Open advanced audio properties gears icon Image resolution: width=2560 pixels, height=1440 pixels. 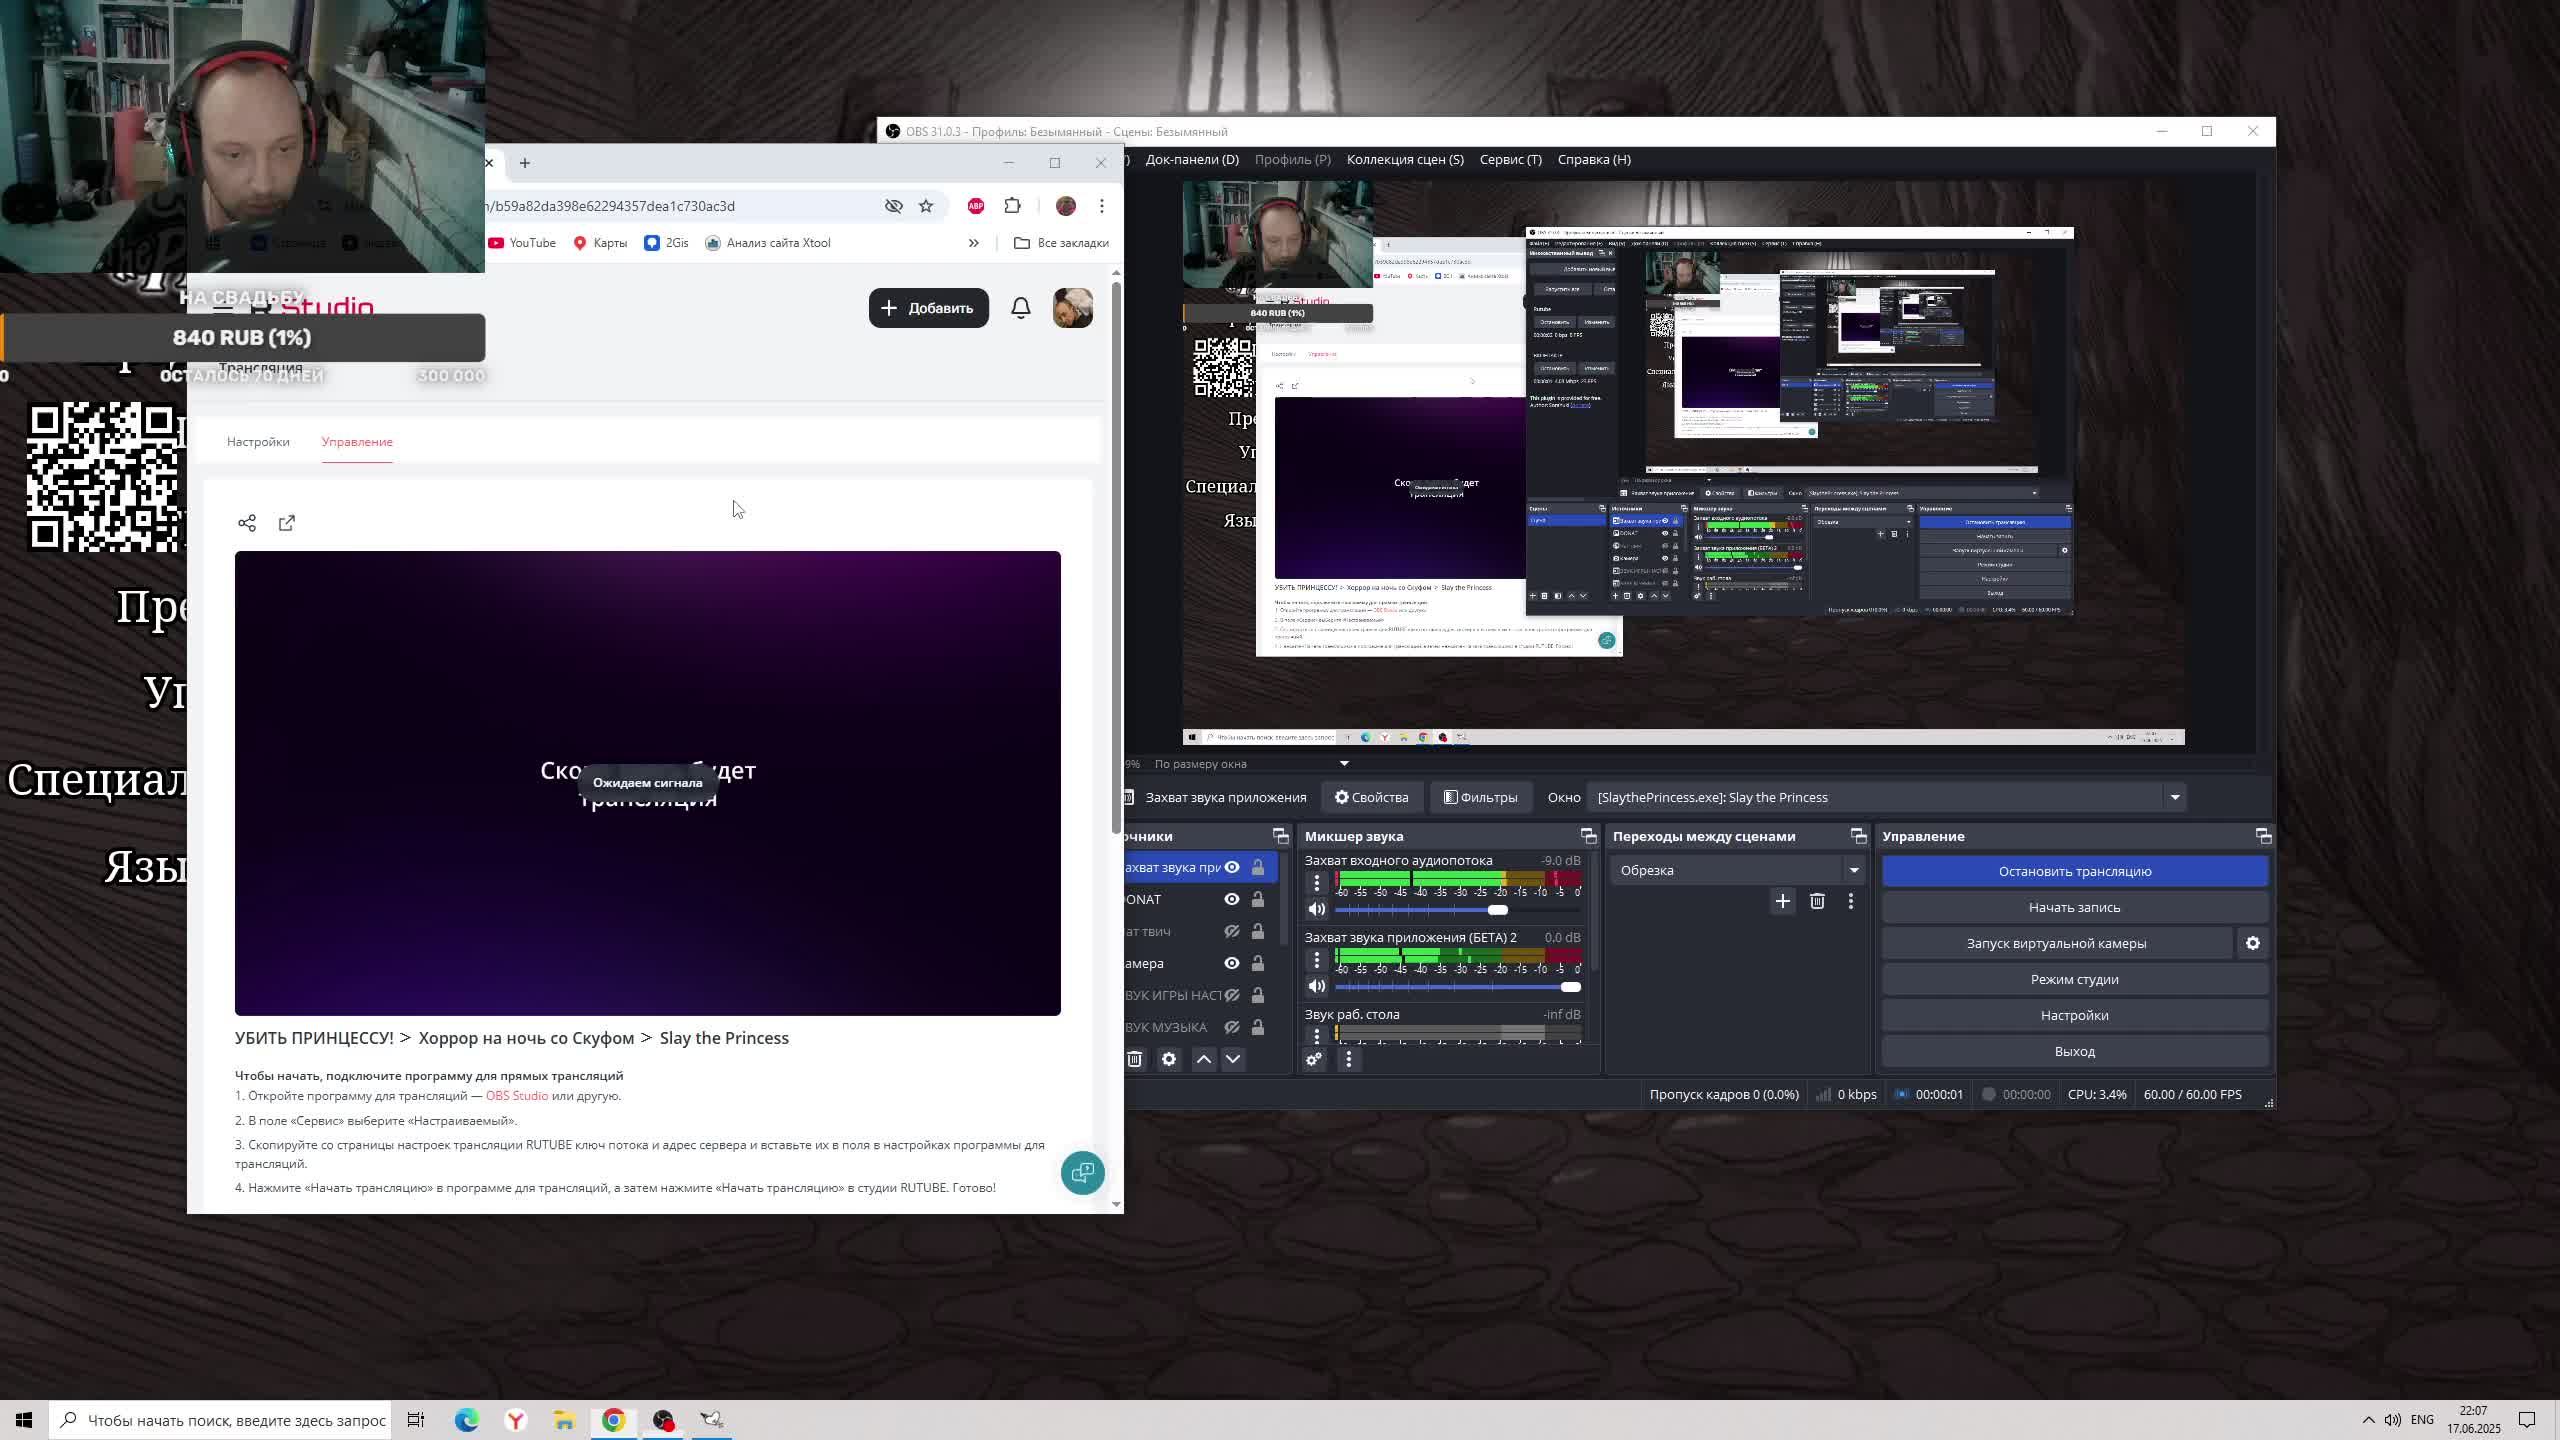point(1314,1059)
